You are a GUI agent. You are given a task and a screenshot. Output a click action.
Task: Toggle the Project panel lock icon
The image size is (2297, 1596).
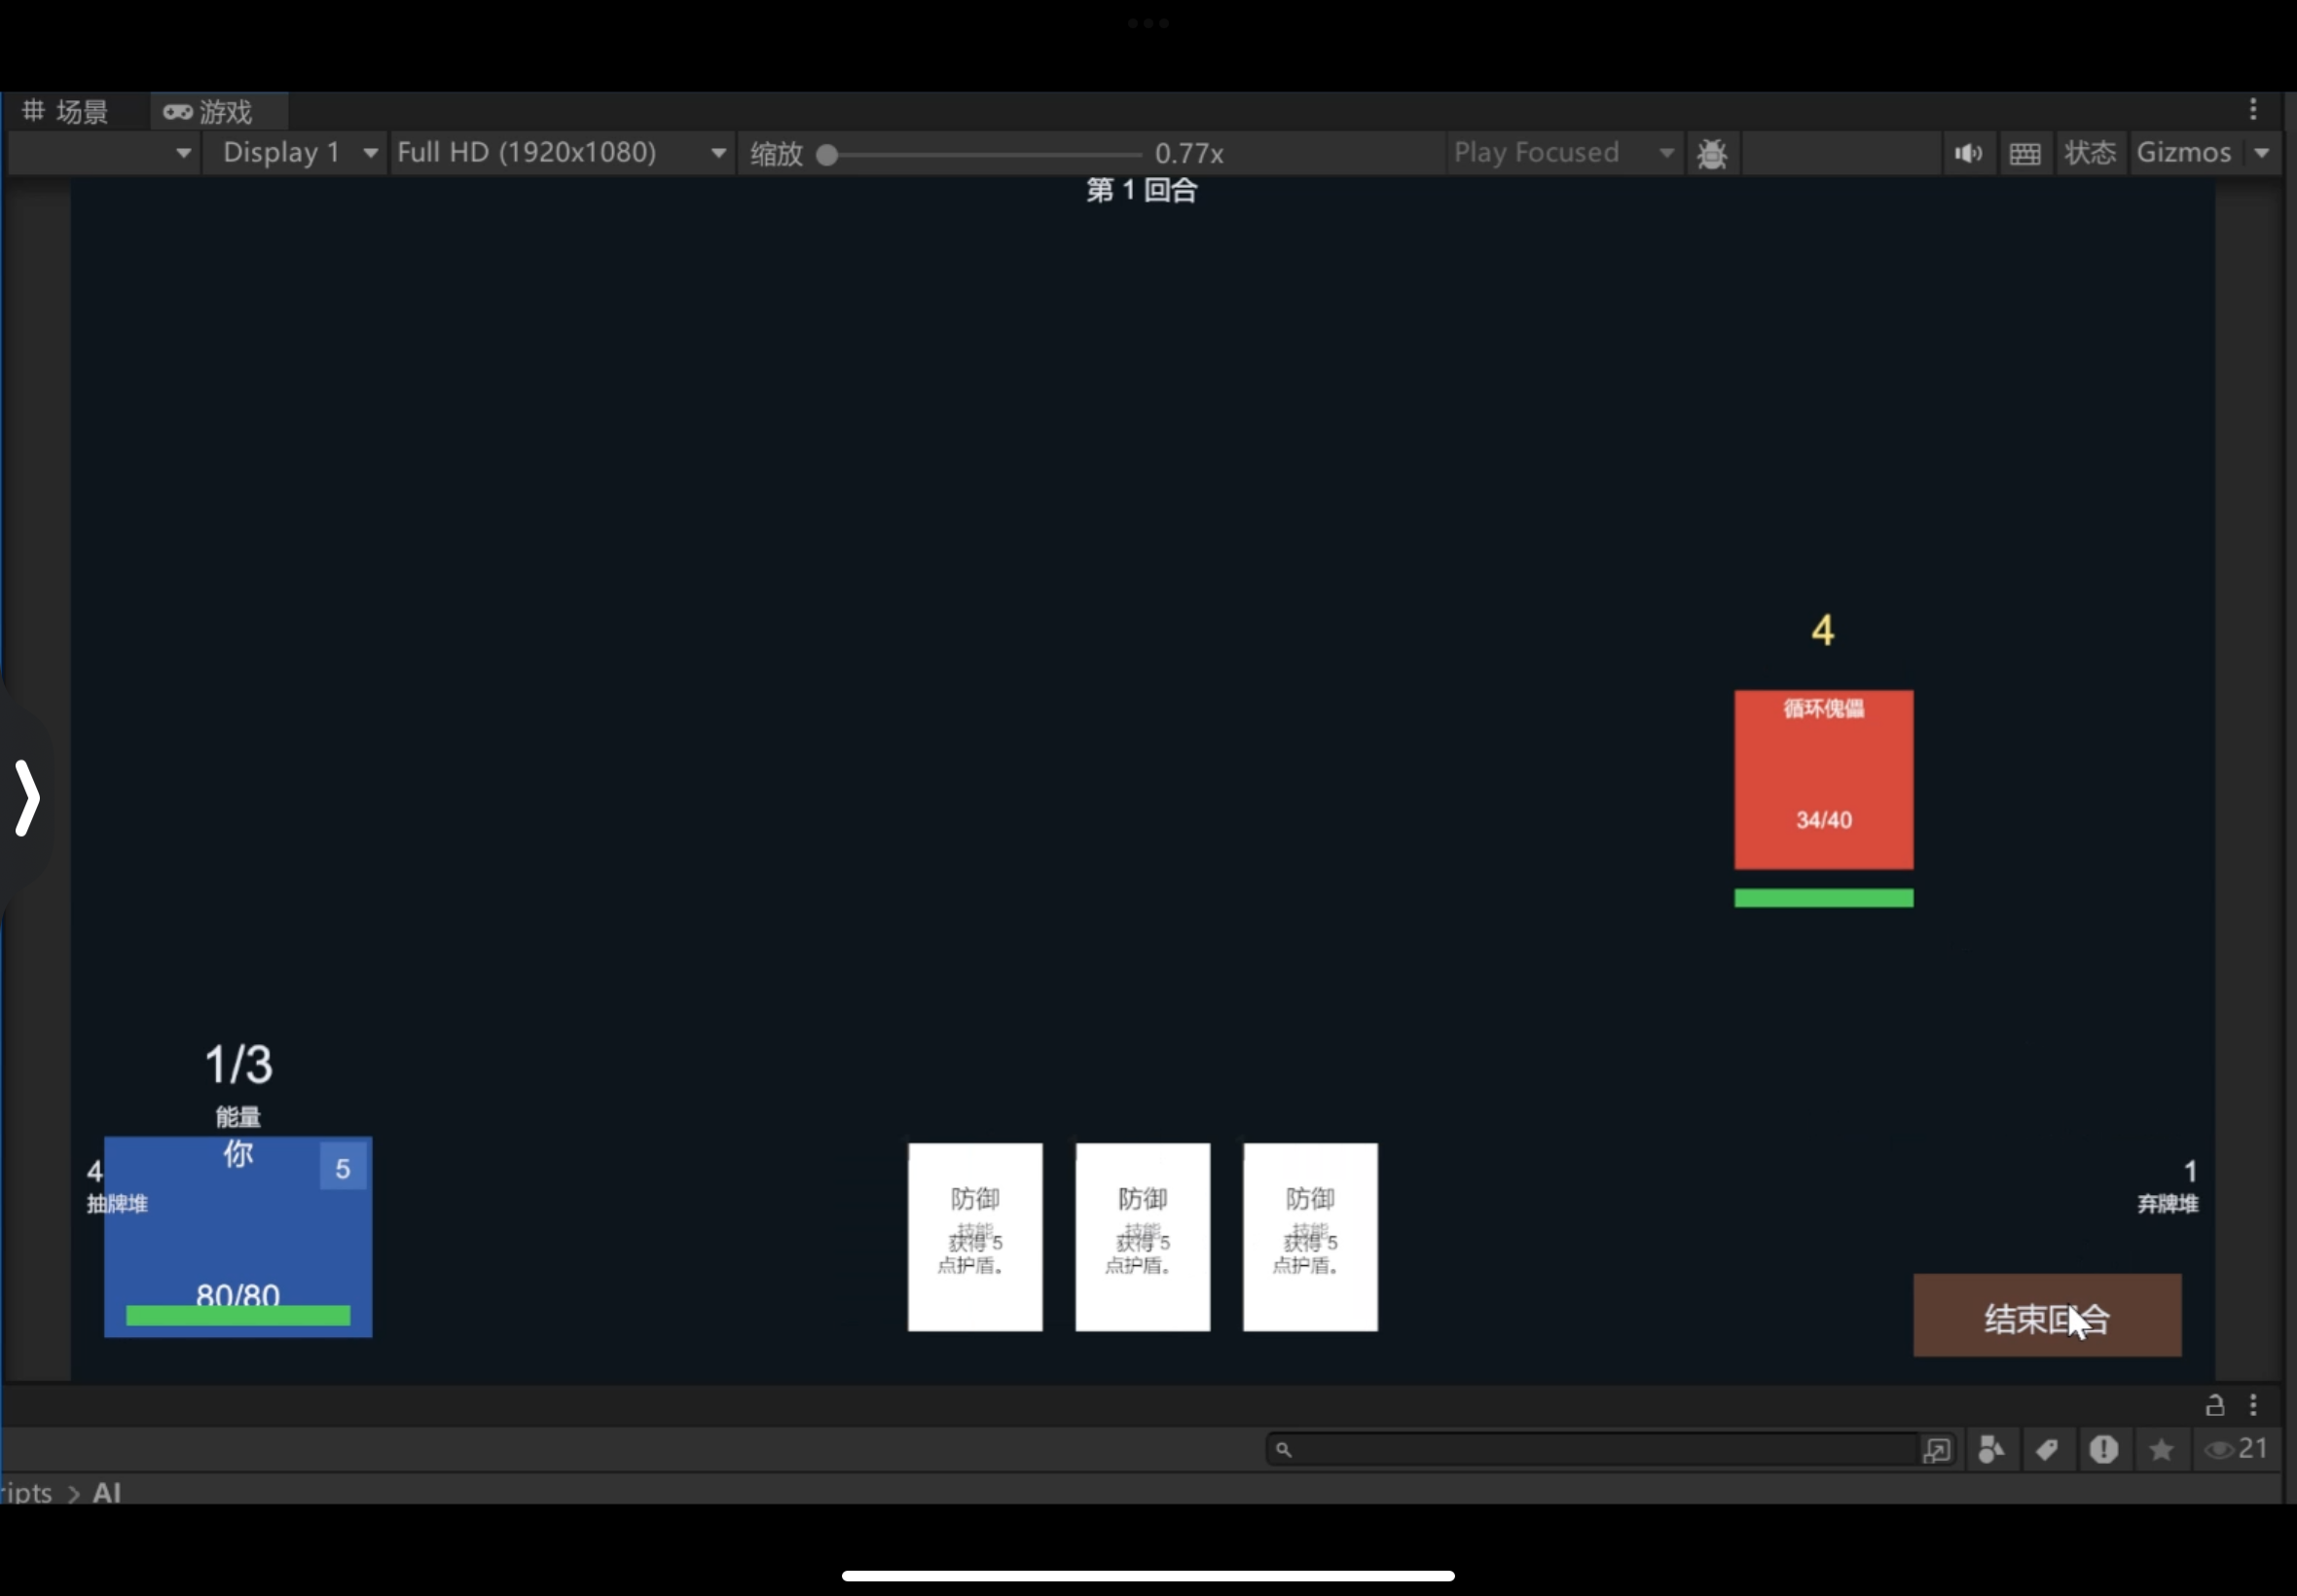click(2214, 1405)
